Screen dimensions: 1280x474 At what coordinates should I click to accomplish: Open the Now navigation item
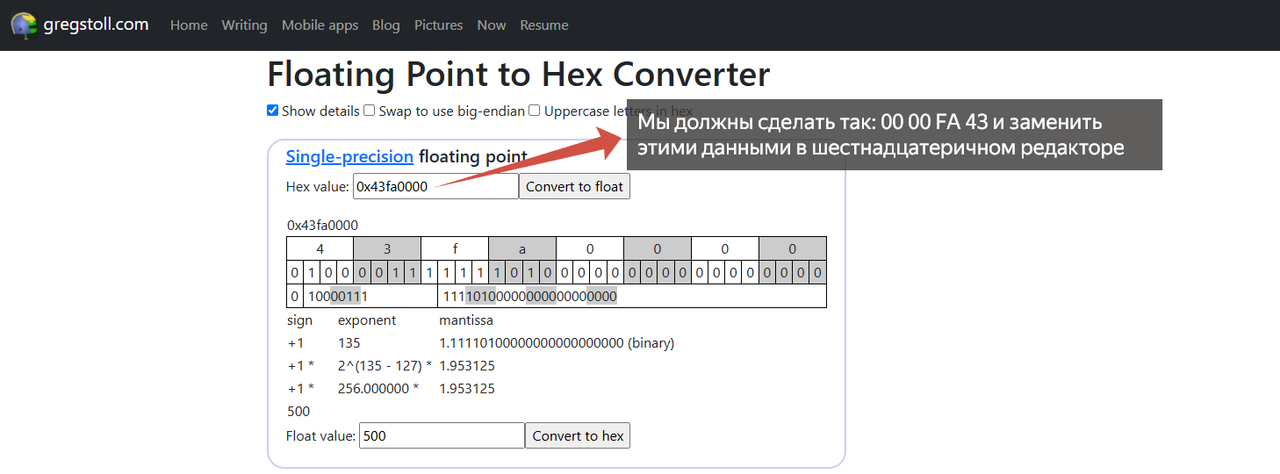pyautogui.click(x=492, y=25)
